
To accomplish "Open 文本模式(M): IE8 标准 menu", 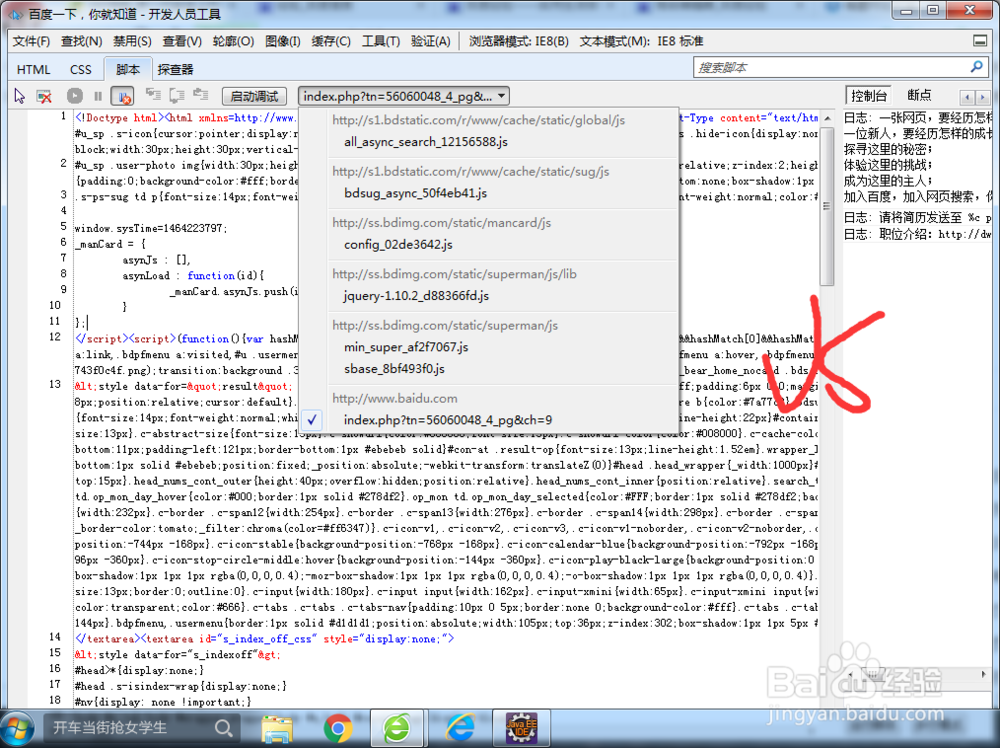I will [641, 41].
